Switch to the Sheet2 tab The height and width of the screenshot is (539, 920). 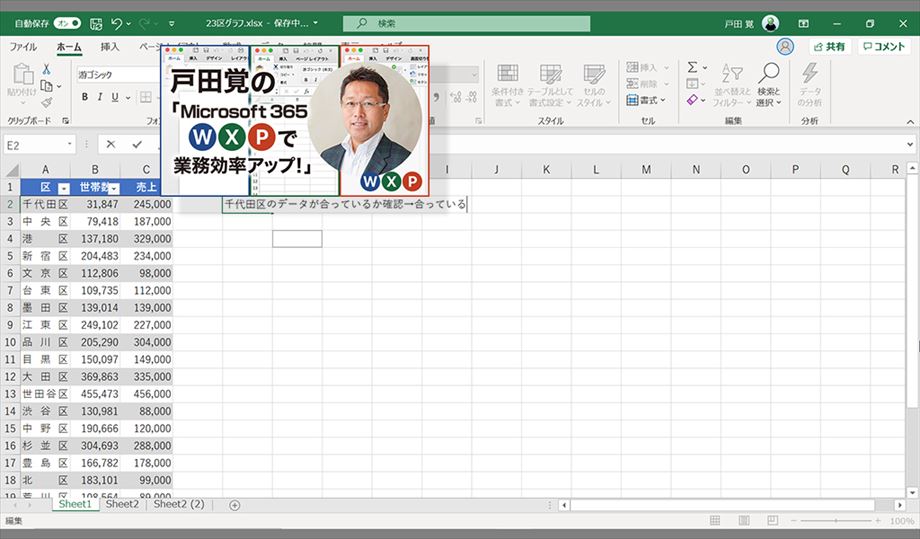tap(122, 504)
